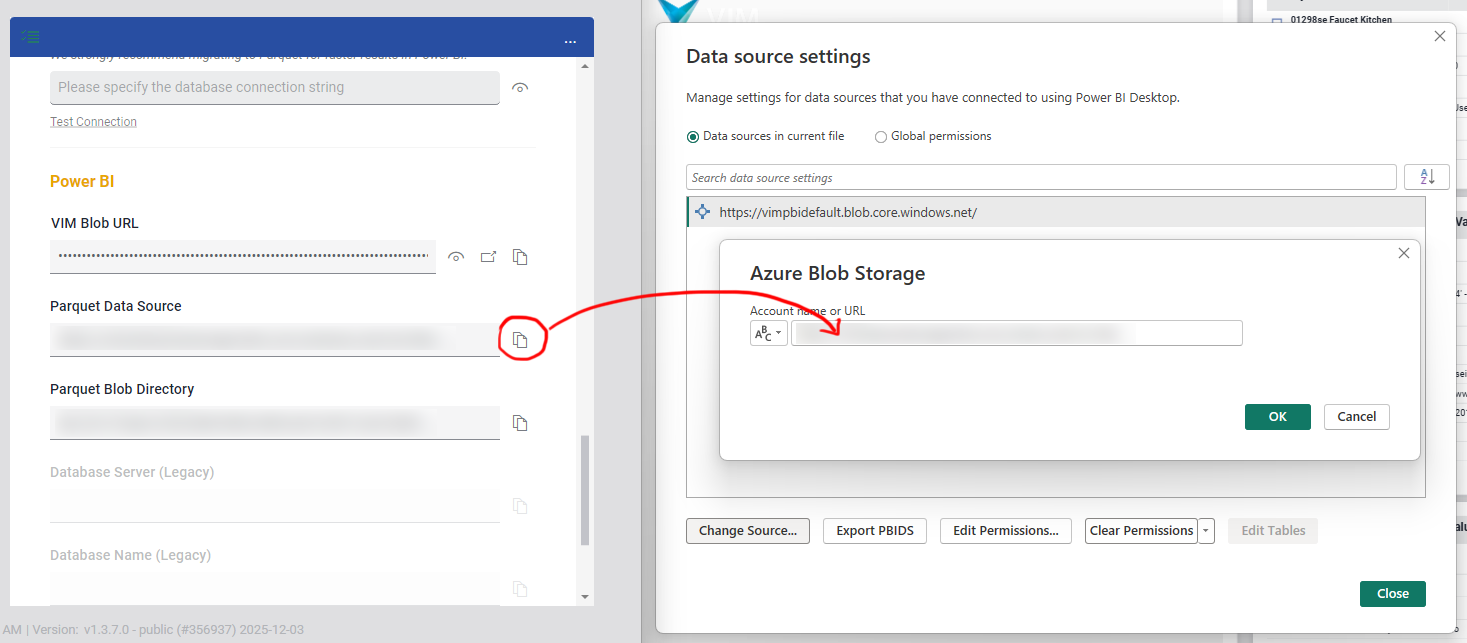
Task: Select Data sources in current file option
Action: 692,136
